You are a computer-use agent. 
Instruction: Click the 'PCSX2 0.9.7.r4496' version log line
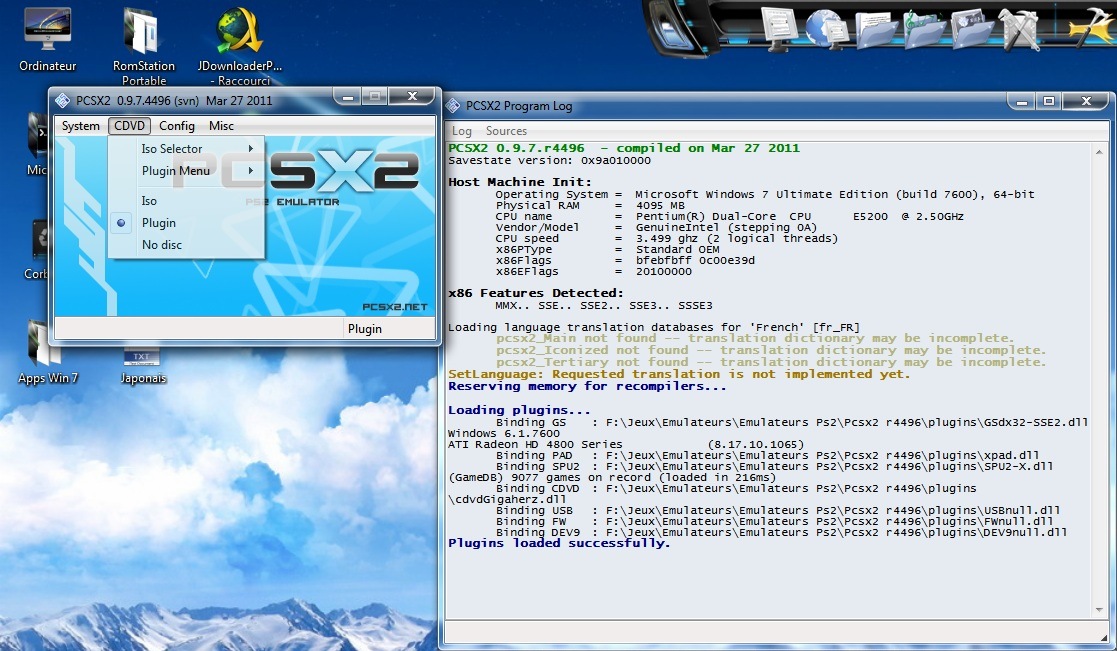(x=624, y=148)
